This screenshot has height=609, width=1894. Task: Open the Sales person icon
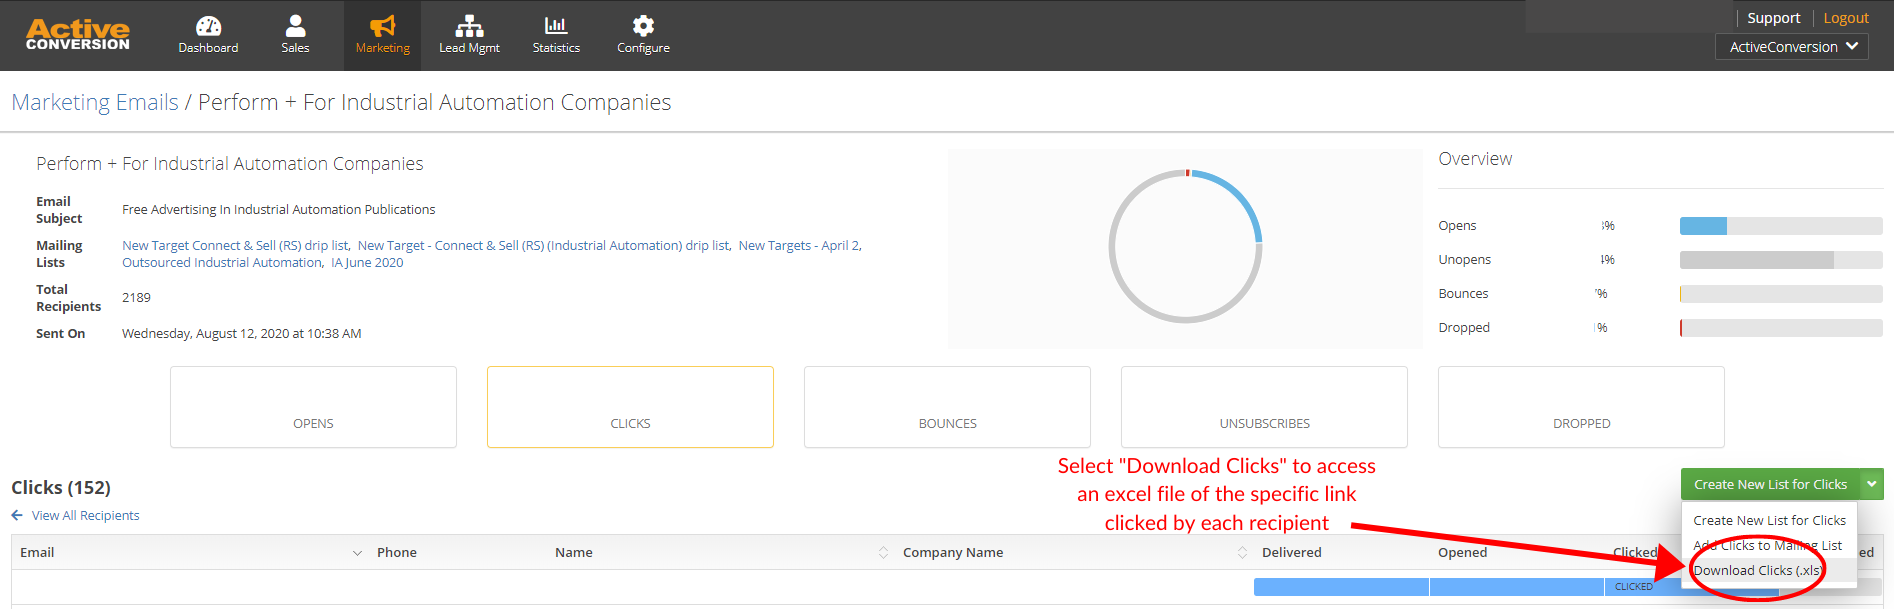[x=295, y=26]
